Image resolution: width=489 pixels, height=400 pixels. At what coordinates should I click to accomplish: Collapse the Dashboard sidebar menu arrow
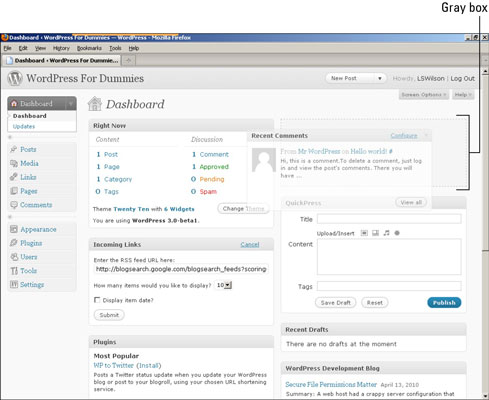pyautogui.click(x=71, y=104)
